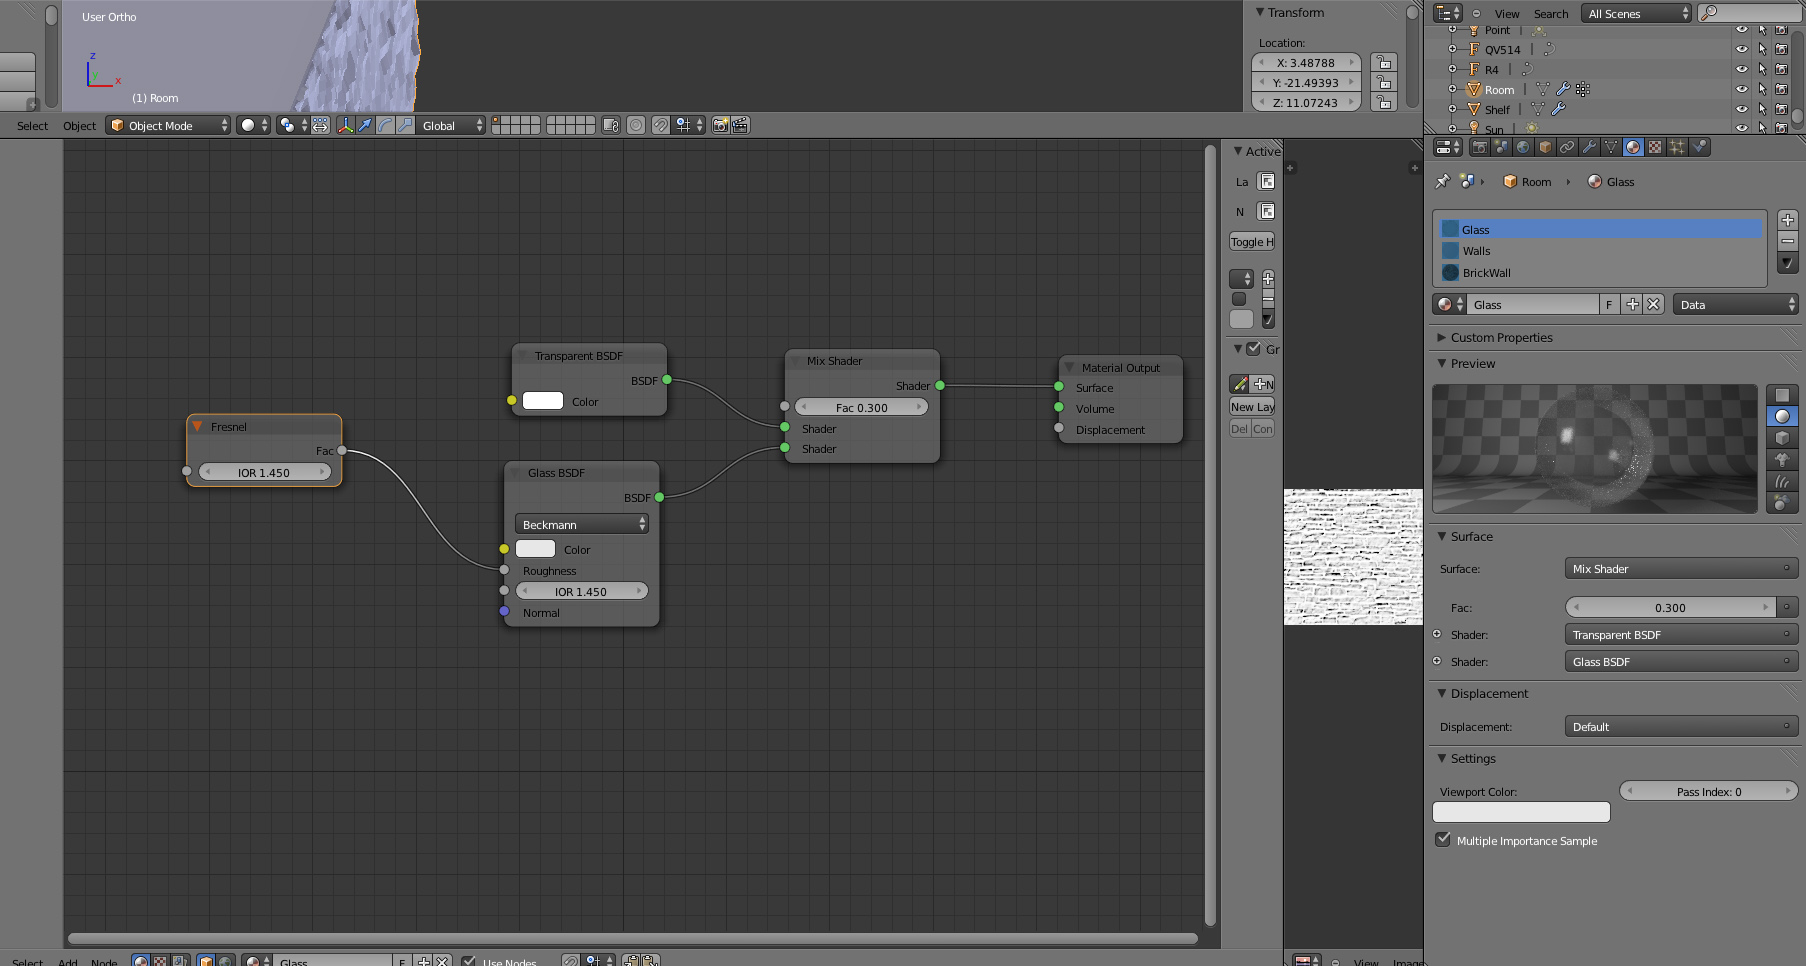
Task: Open Render properties tab (camera icon)
Action: point(1479,147)
